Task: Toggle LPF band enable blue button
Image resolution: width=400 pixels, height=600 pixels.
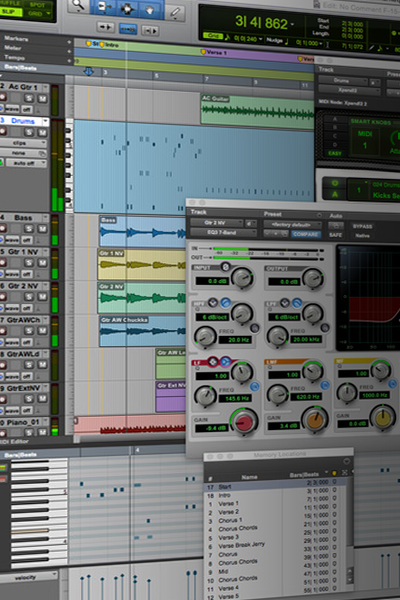Action: tap(297, 304)
